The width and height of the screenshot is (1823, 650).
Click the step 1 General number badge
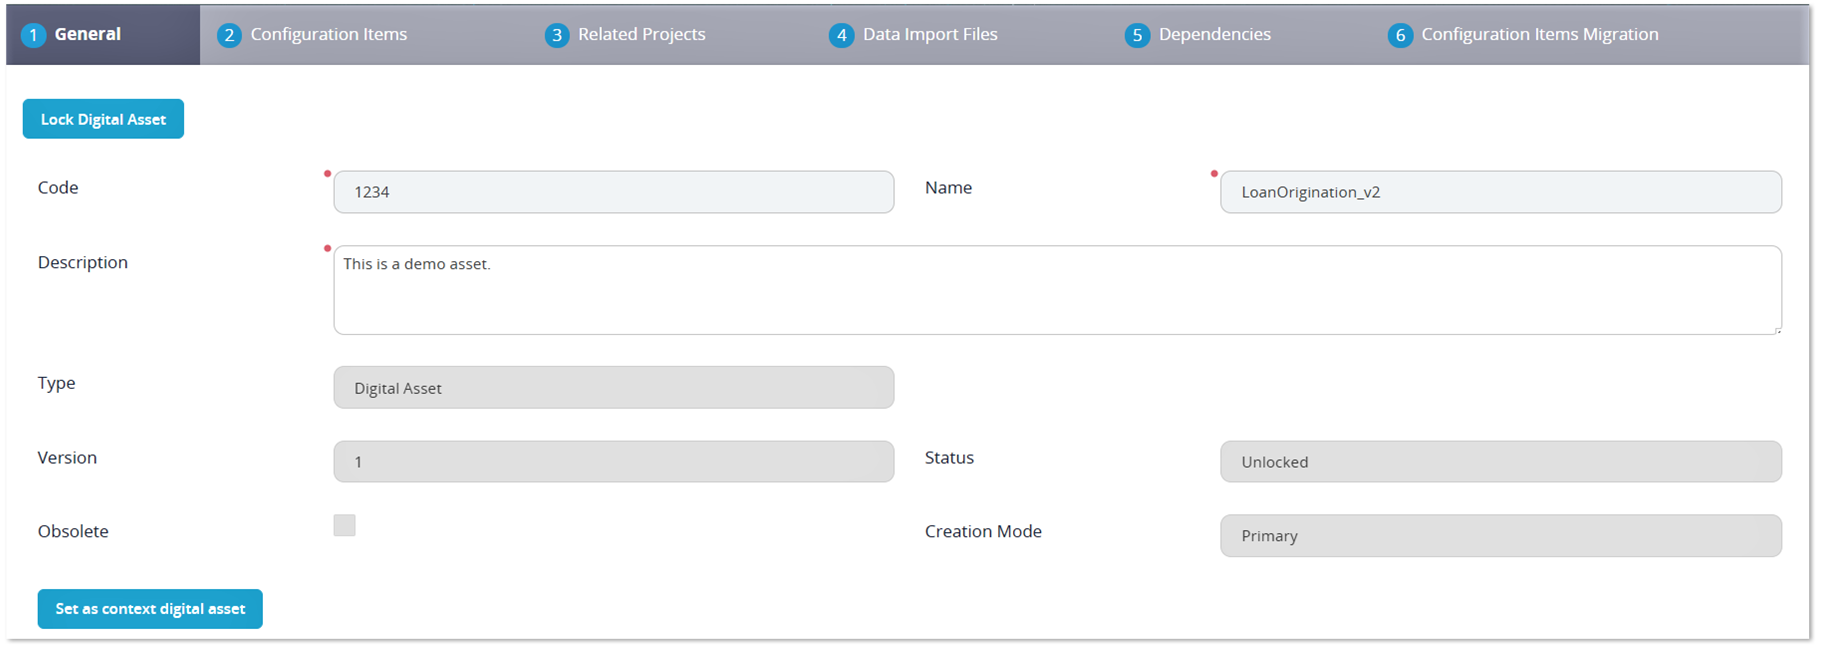click(33, 35)
